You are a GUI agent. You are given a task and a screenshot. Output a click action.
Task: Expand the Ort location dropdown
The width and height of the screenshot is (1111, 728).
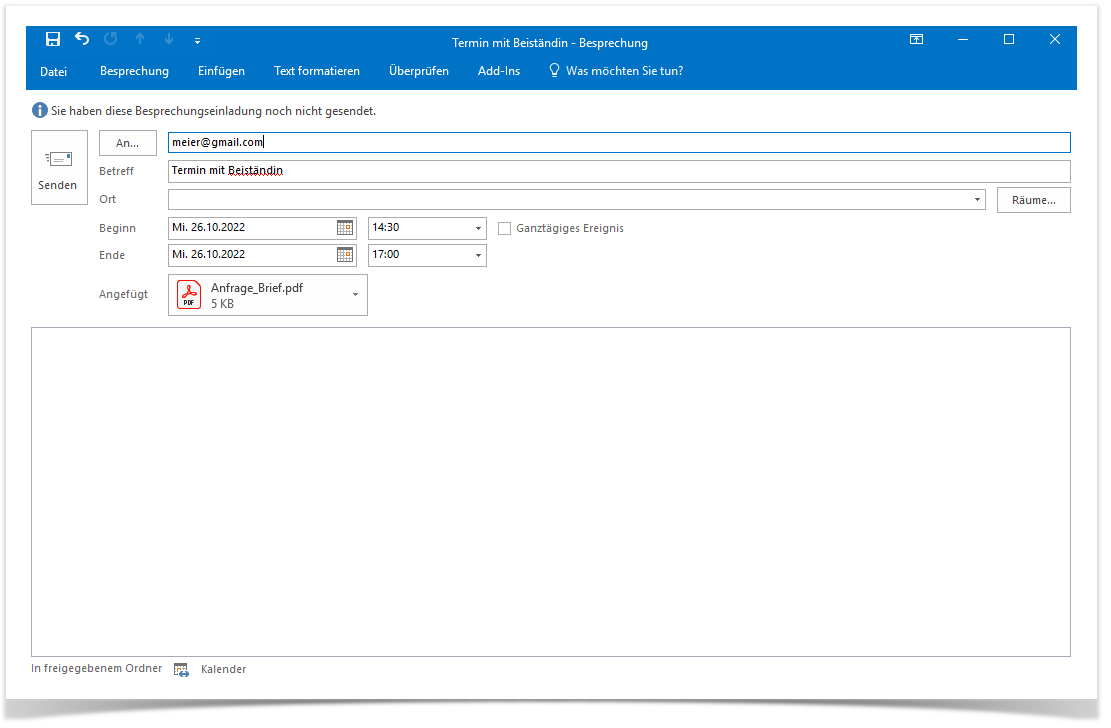coord(977,200)
